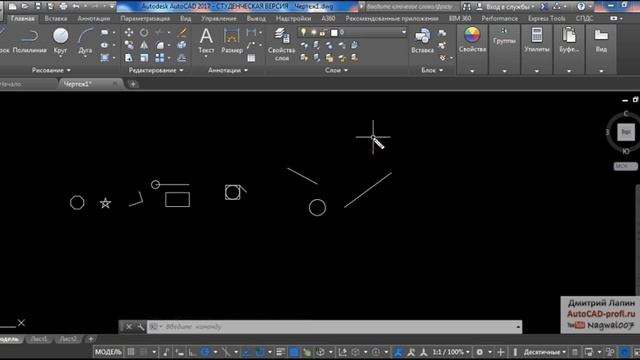Open the Insert block (Вставка) tool
The height and width of the screenshot is (360, 640).
422,41
